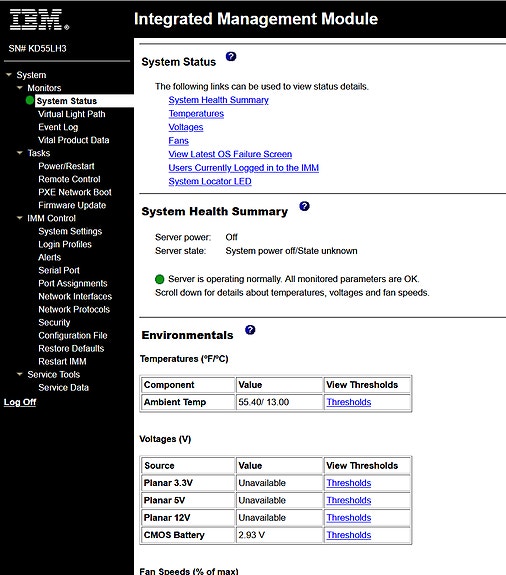Open Thresholds for Planar 5V
506x575 pixels.
pos(349,500)
